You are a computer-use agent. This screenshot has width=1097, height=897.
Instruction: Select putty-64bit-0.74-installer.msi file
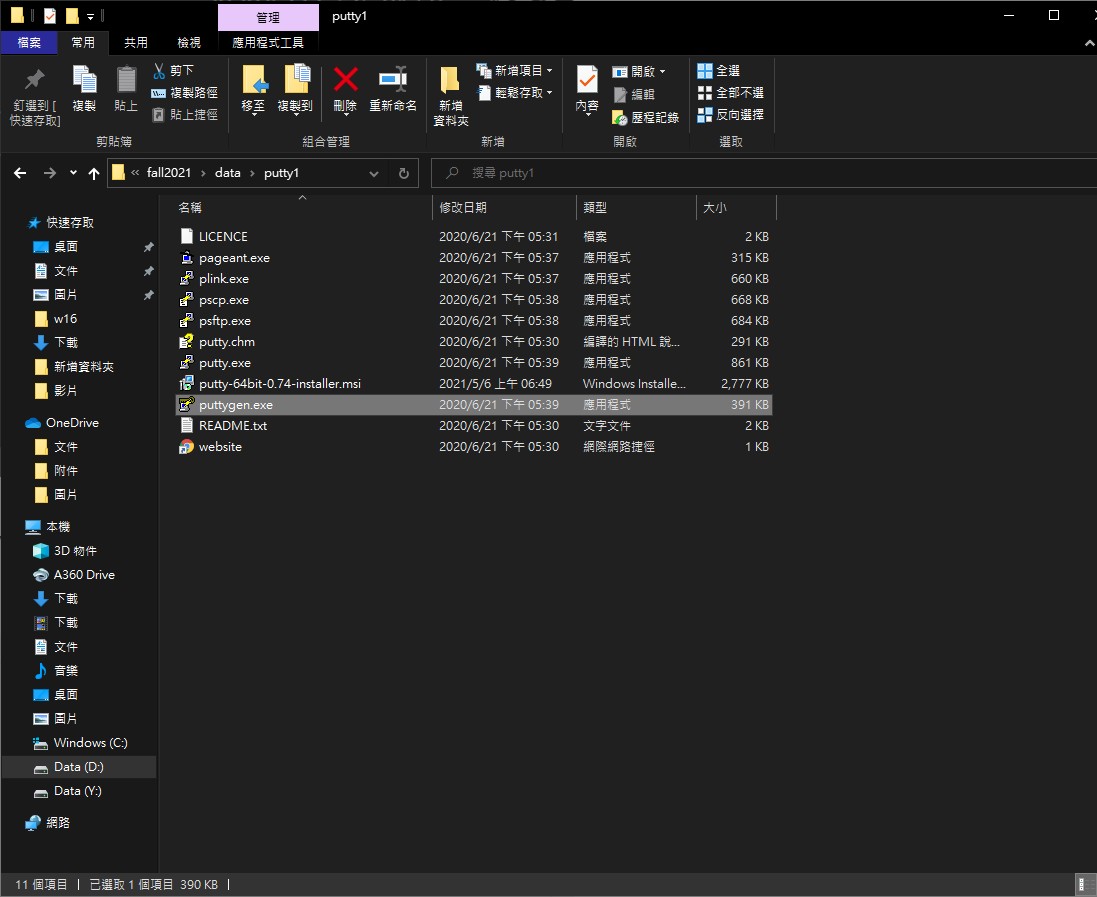click(x=474, y=383)
